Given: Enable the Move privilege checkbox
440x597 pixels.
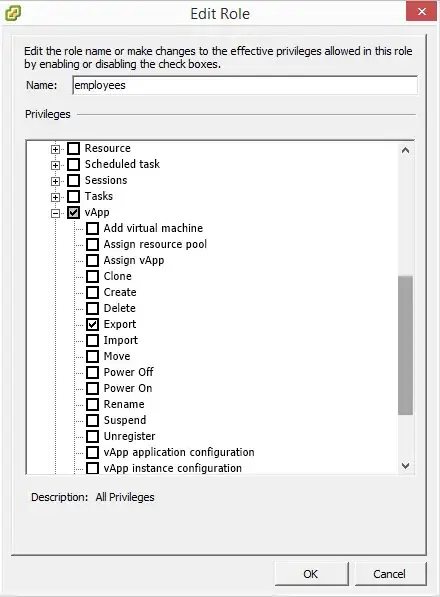Looking at the screenshot, I should pos(92,356).
